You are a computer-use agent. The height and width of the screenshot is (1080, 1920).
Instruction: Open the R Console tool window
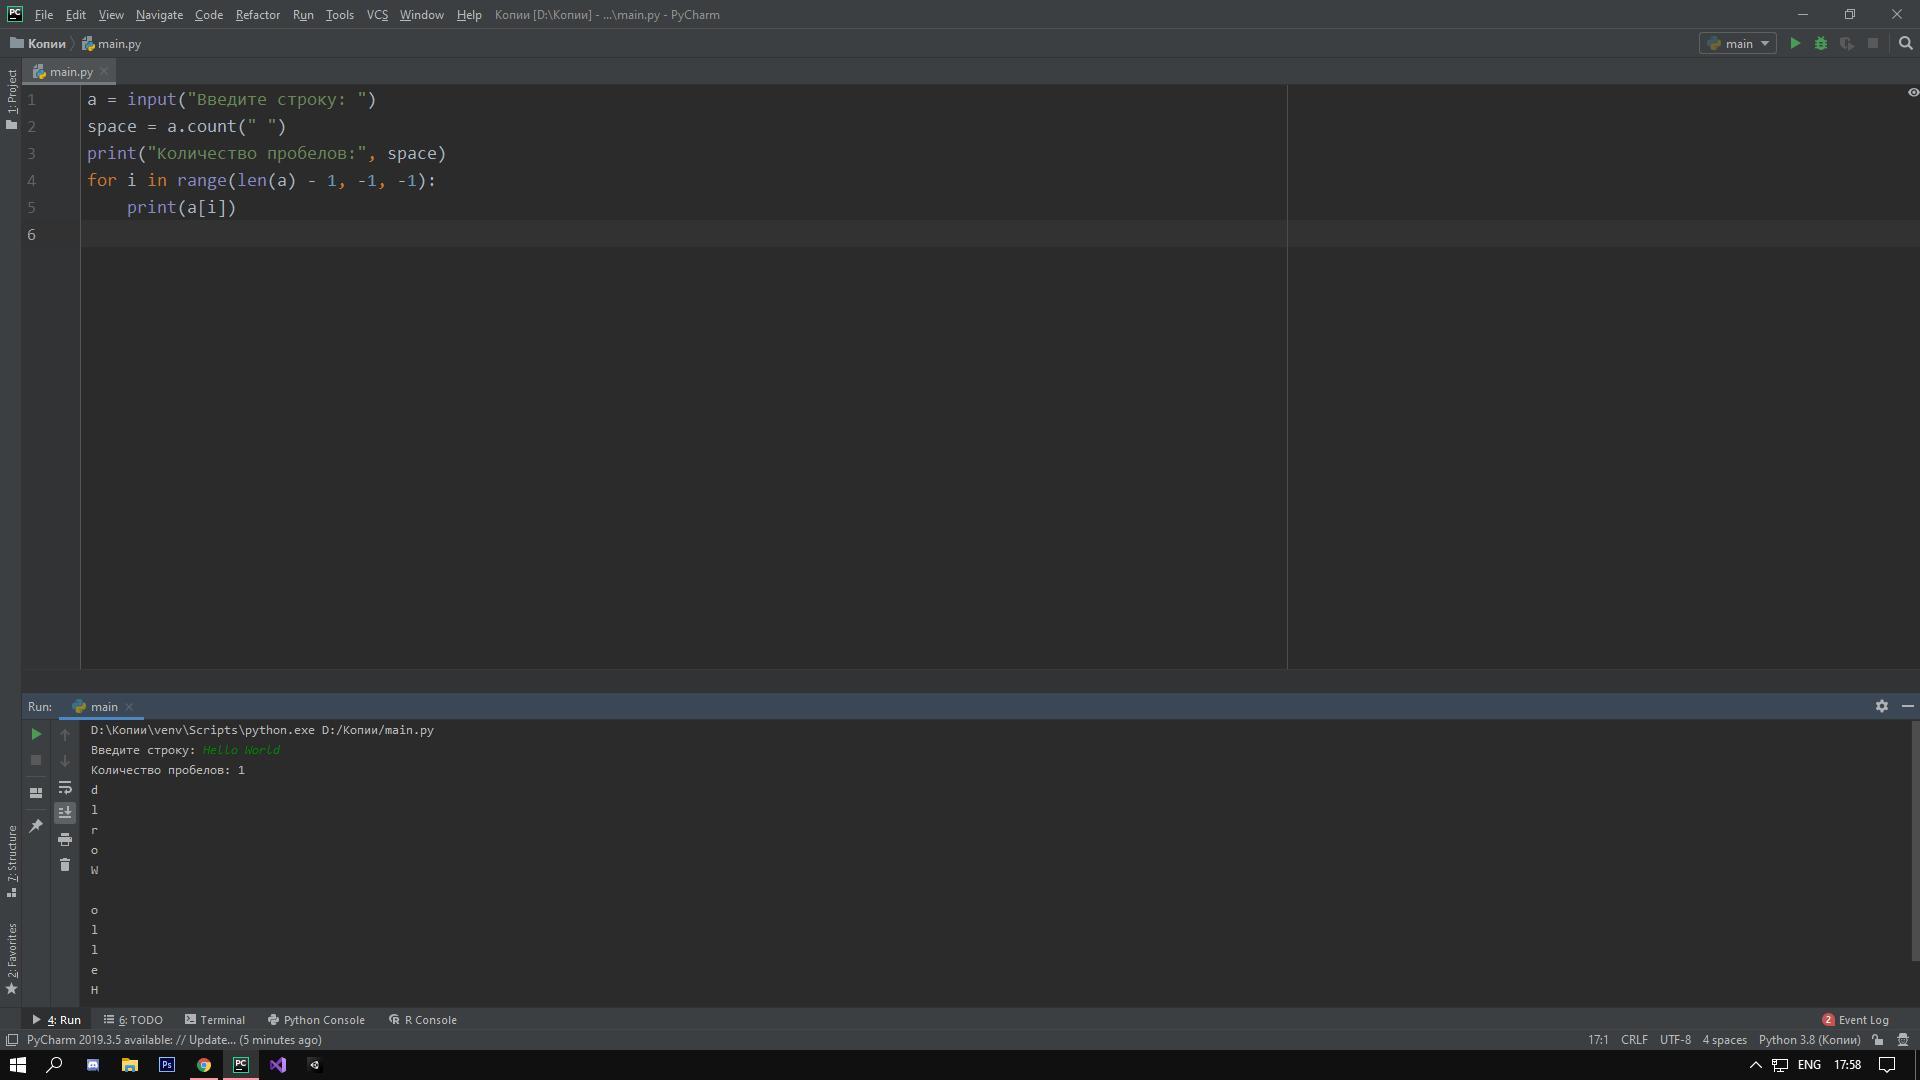[422, 1020]
